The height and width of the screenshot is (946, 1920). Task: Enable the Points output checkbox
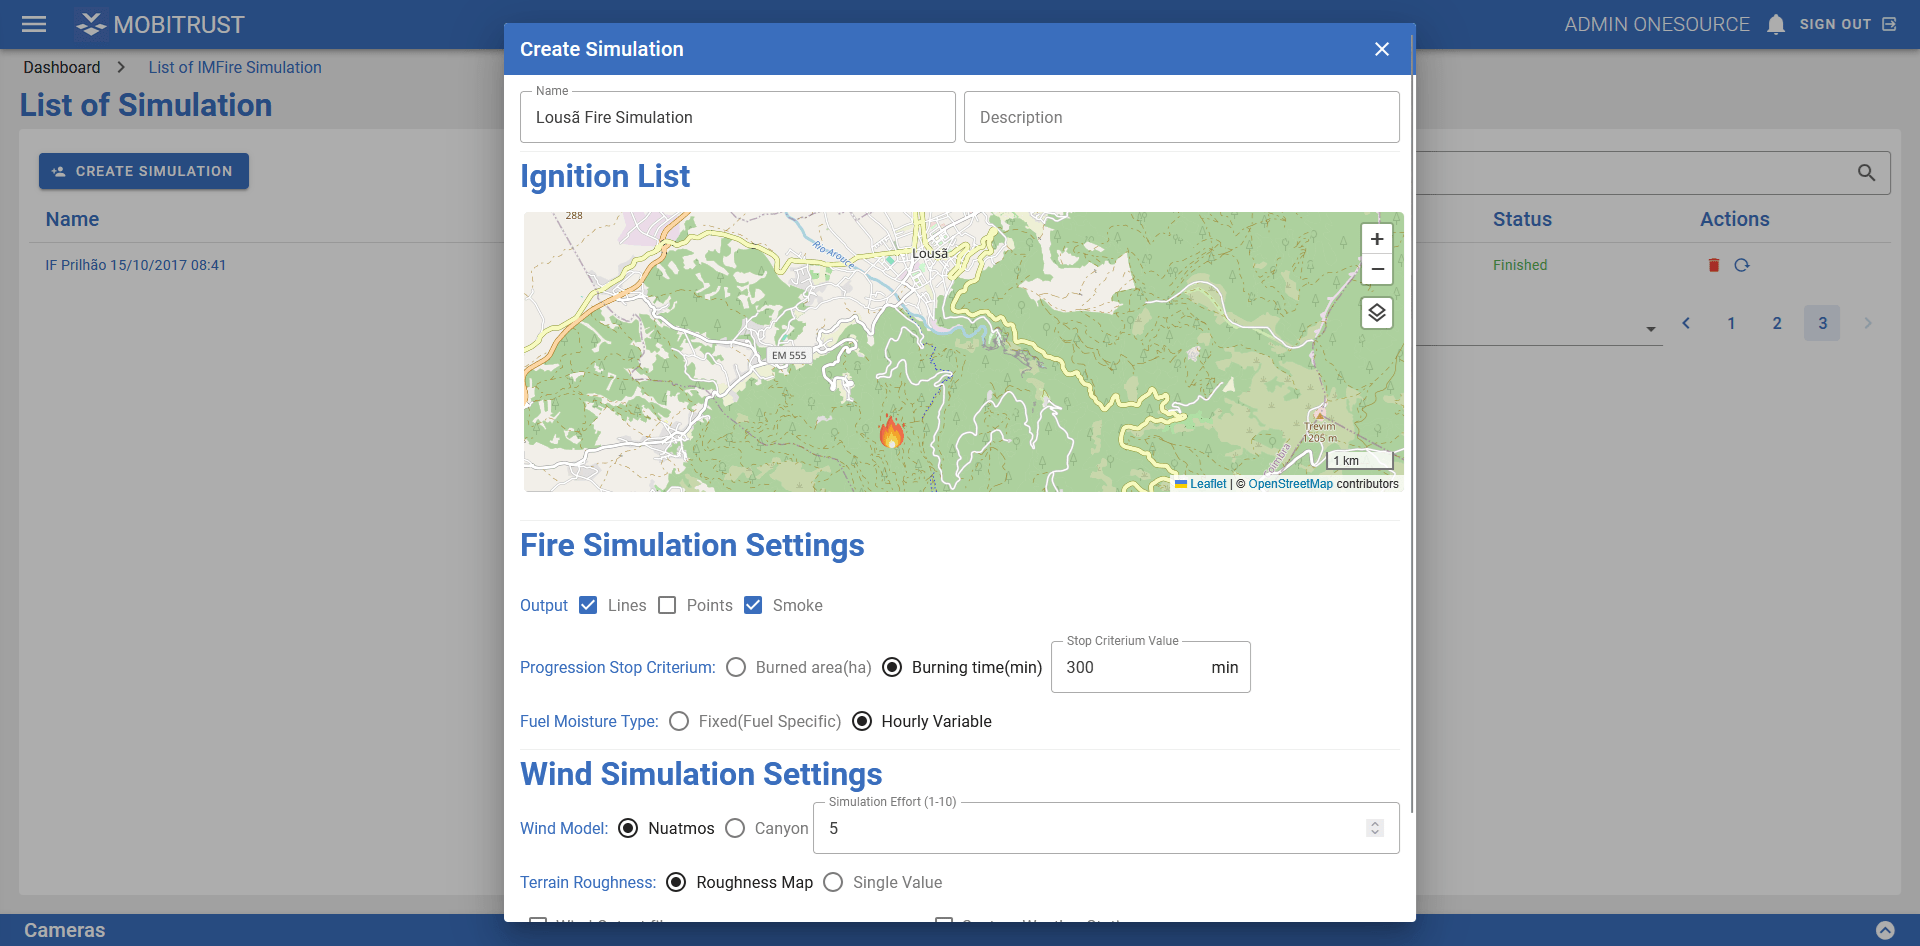pos(667,605)
